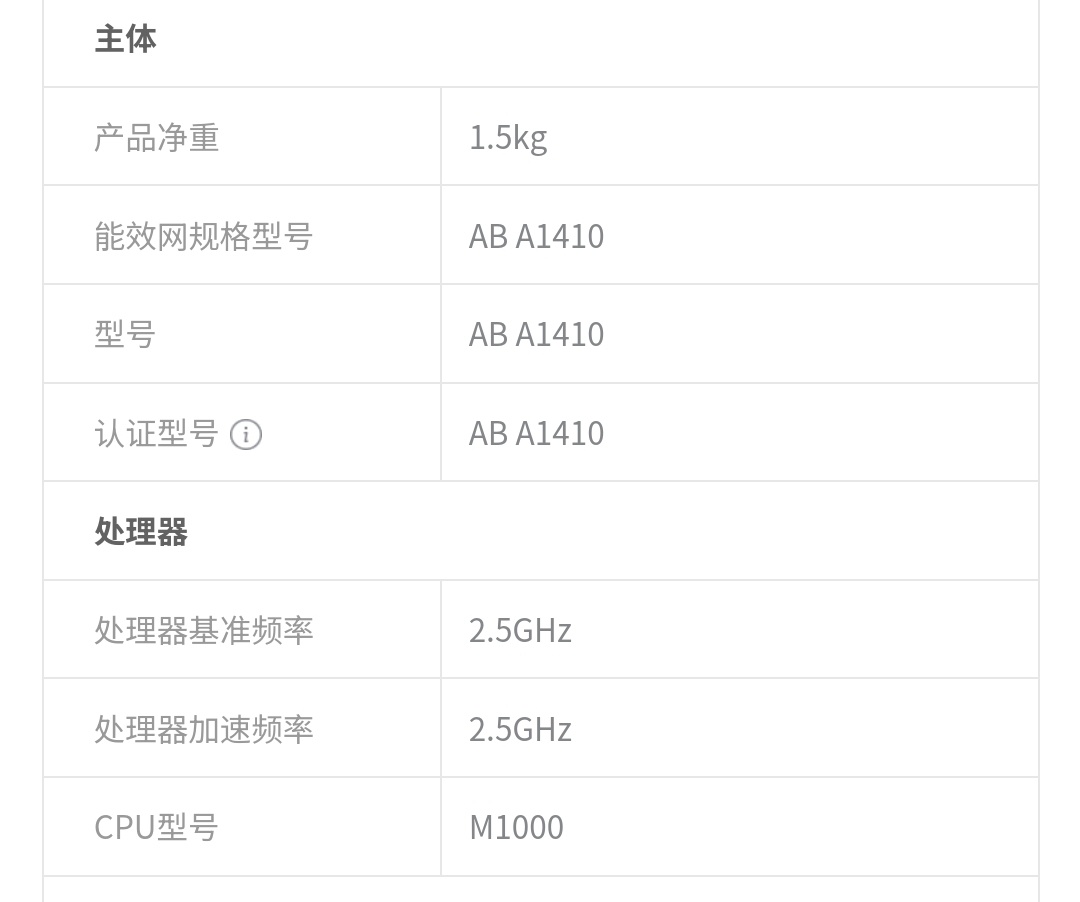Click AB A1410 value in 型号 row
This screenshot has width=1080, height=902.
coord(537,335)
